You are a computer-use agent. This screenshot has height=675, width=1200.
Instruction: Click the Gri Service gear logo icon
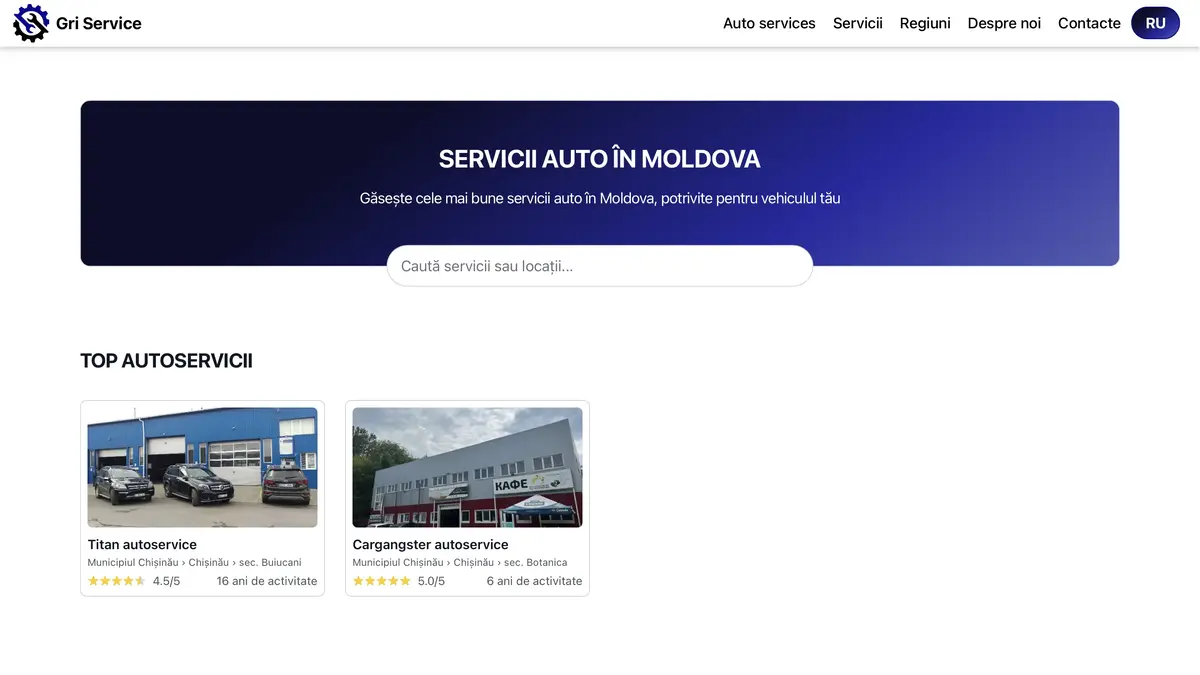click(x=30, y=23)
